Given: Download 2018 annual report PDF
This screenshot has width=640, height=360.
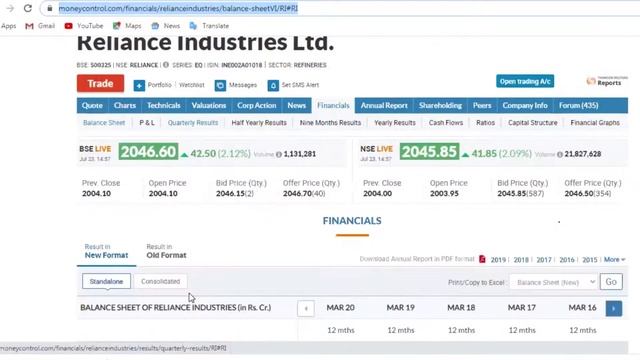Looking at the screenshot, I should (521, 260).
